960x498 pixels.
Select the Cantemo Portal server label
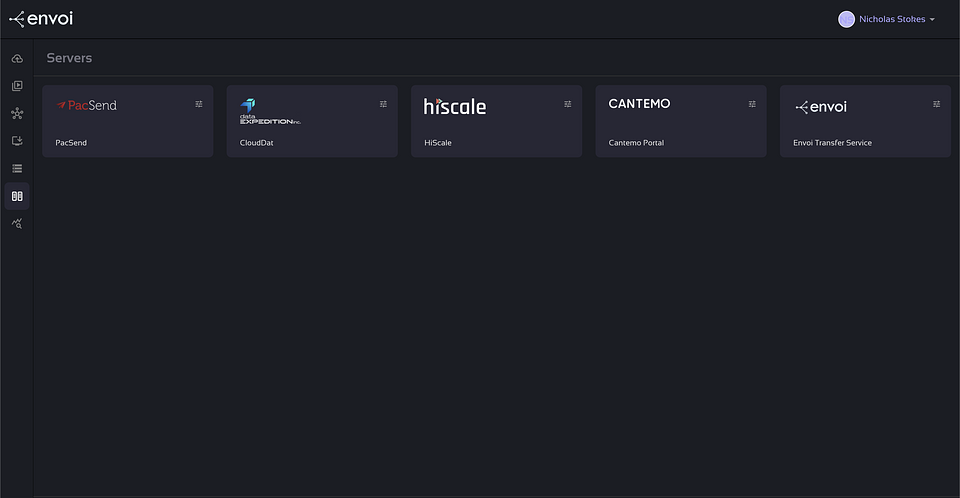tap(636, 143)
